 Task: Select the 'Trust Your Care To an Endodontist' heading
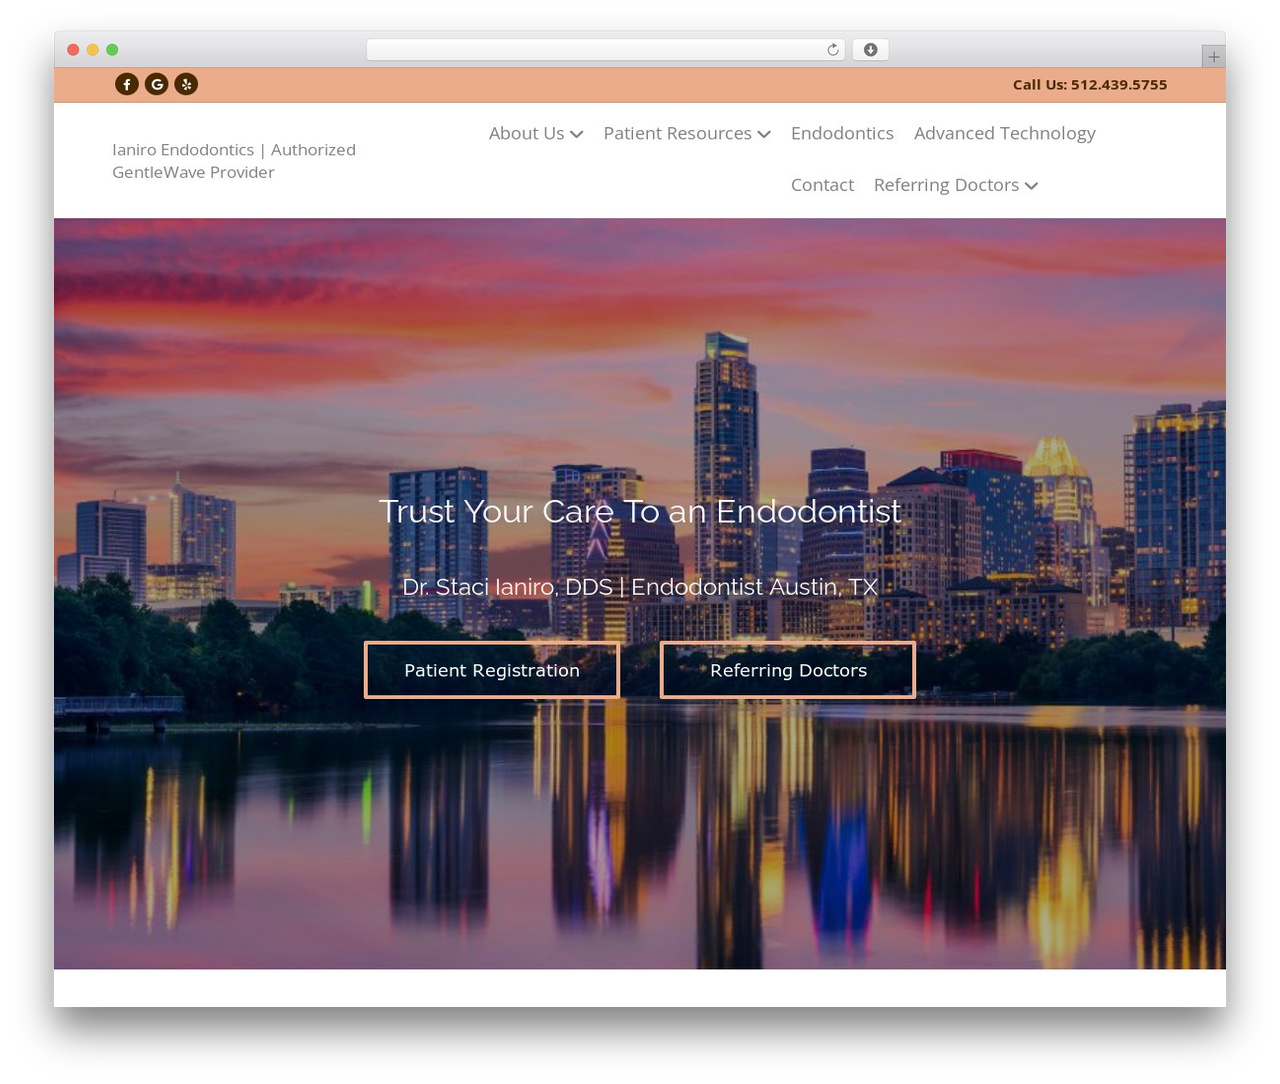coord(640,511)
